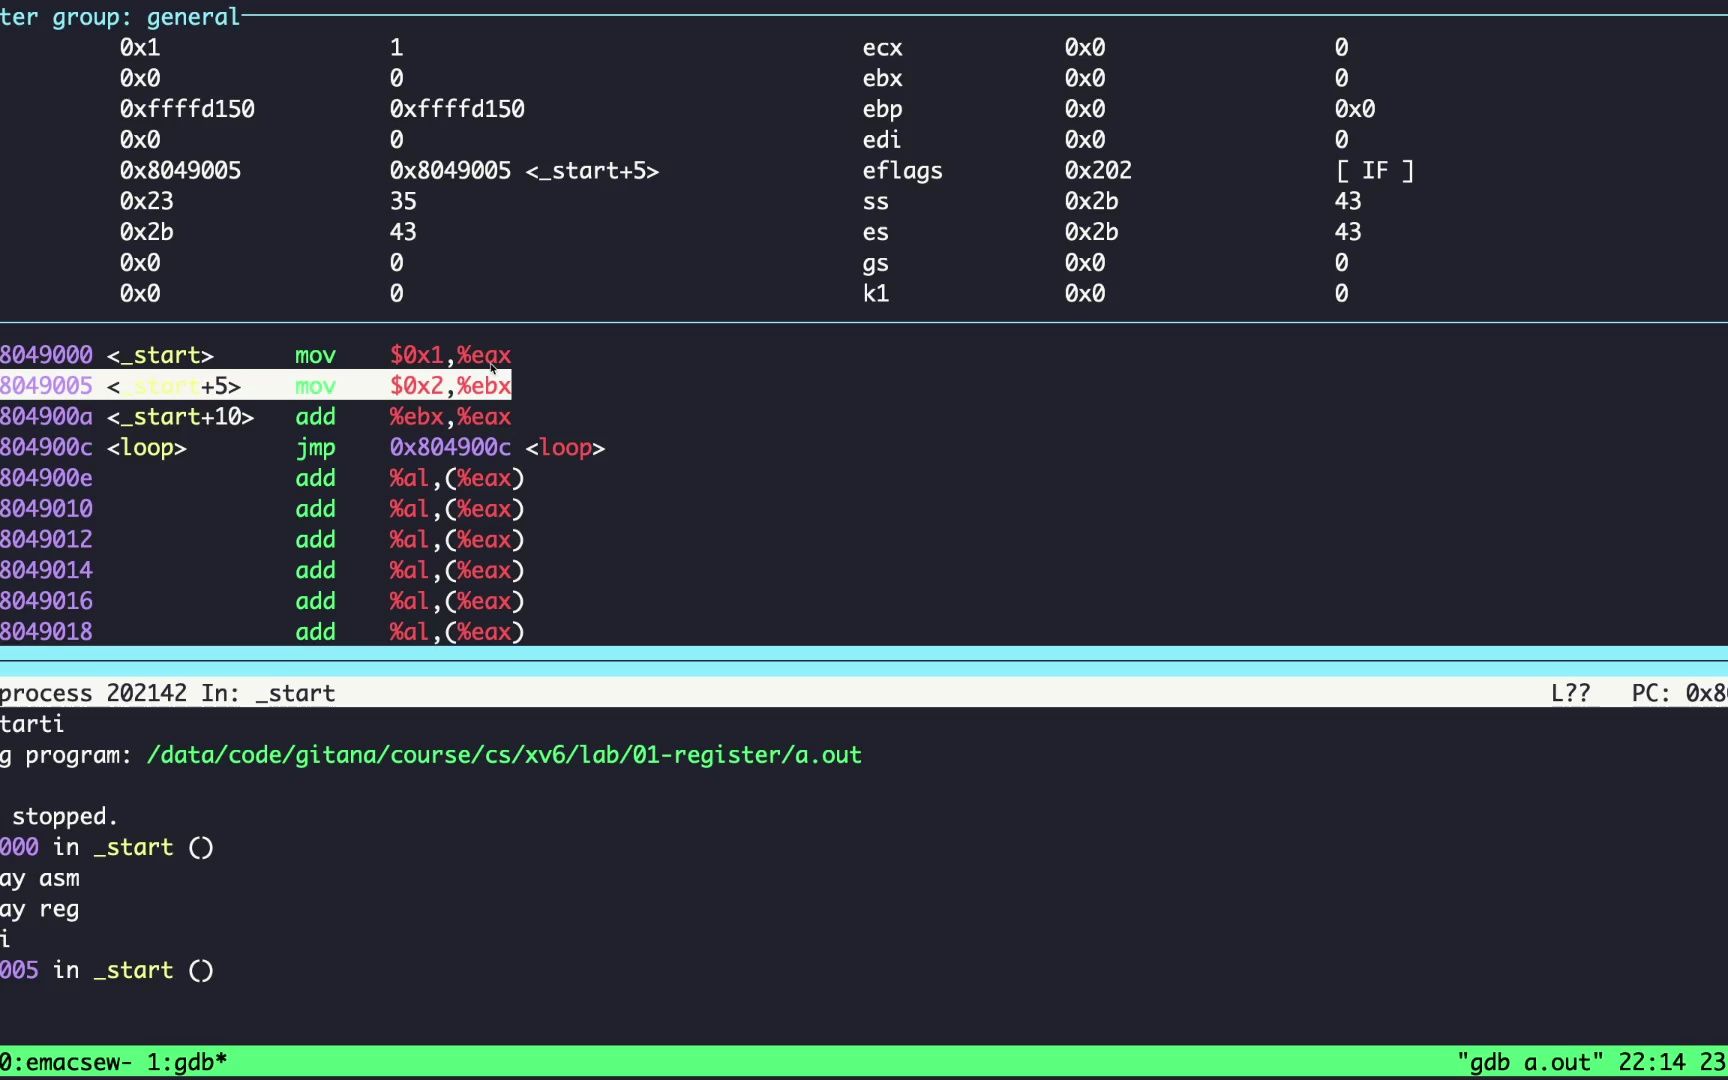This screenshot has height=1080, width=1728.
Task: Click the L?? line indicator in status bar
Action: [1570, 694]
